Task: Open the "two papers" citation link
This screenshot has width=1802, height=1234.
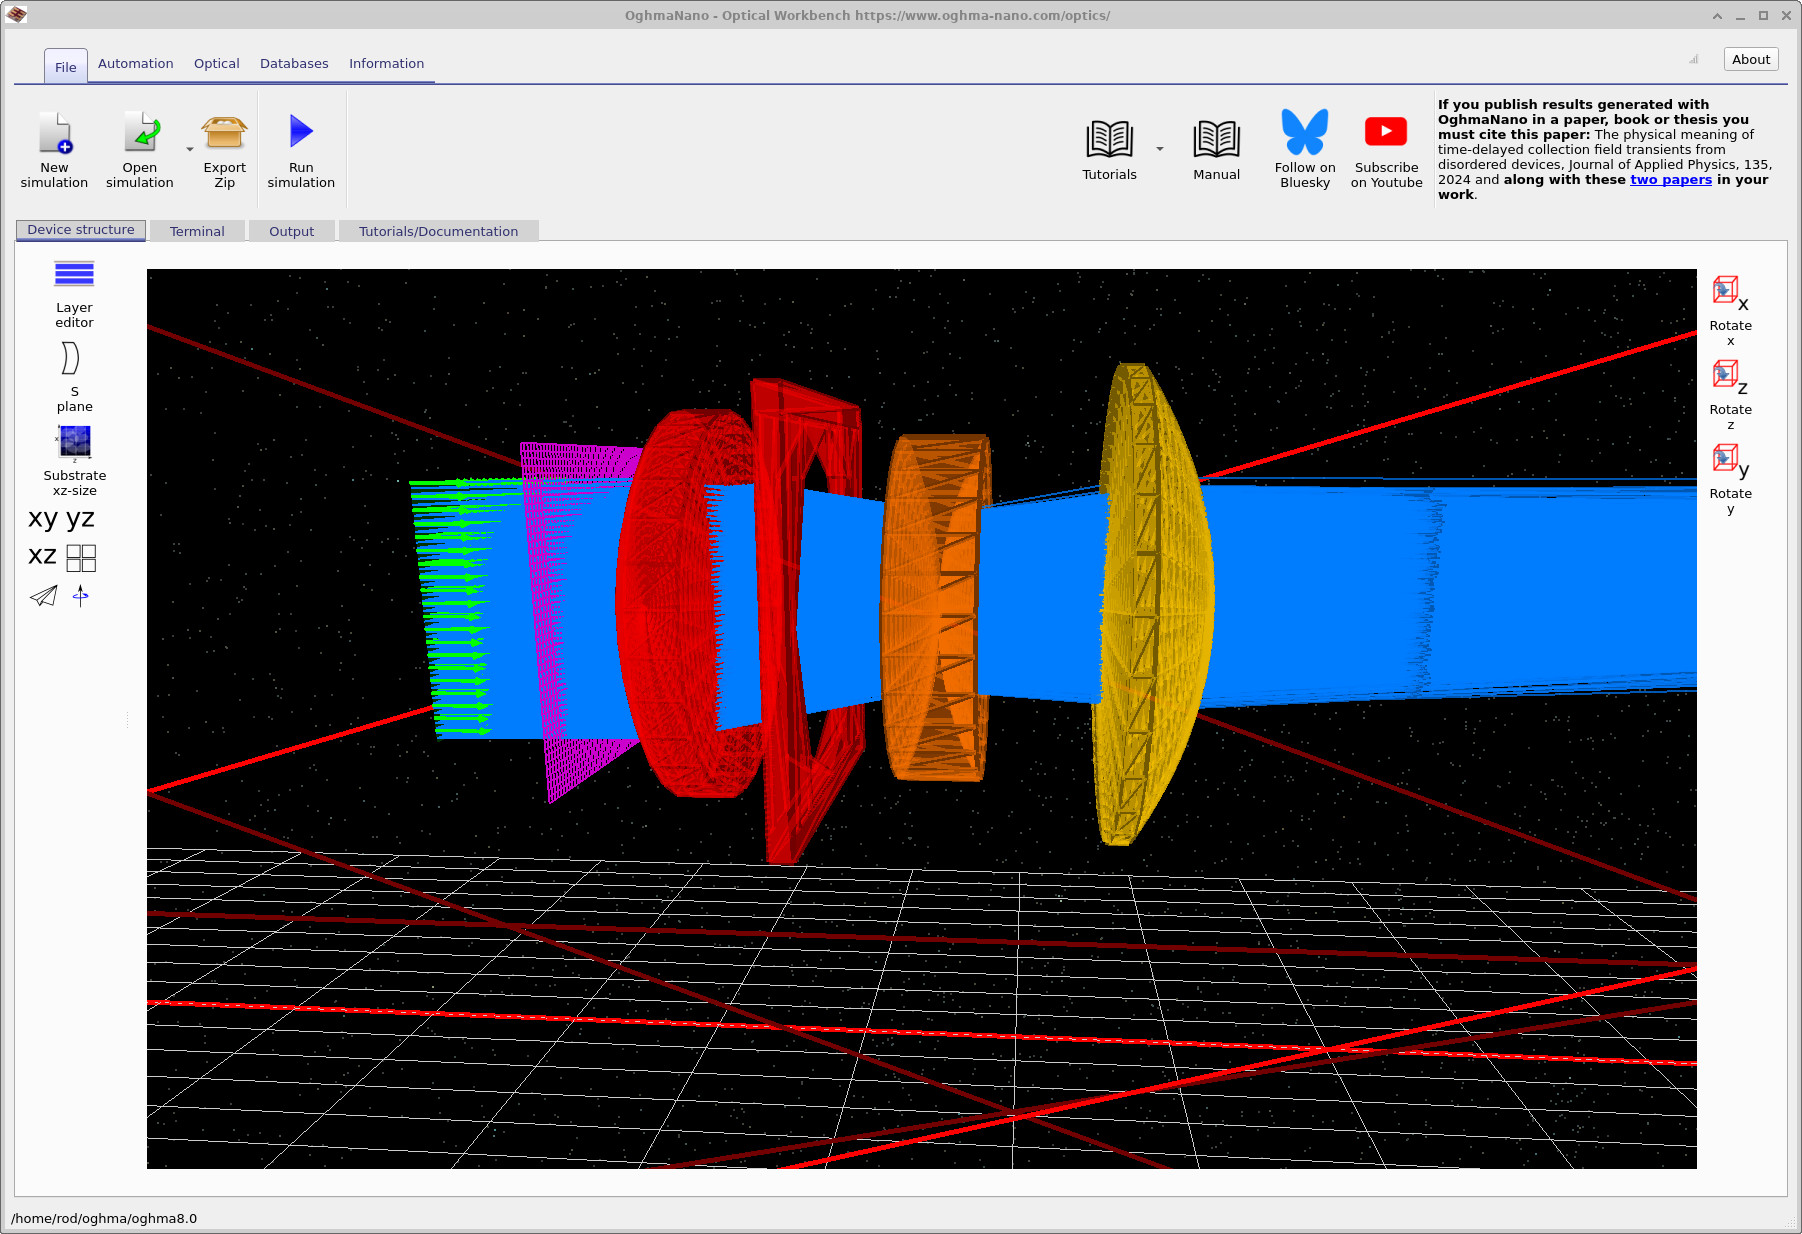Action: pyautogui.click(x=1671, y=179)
